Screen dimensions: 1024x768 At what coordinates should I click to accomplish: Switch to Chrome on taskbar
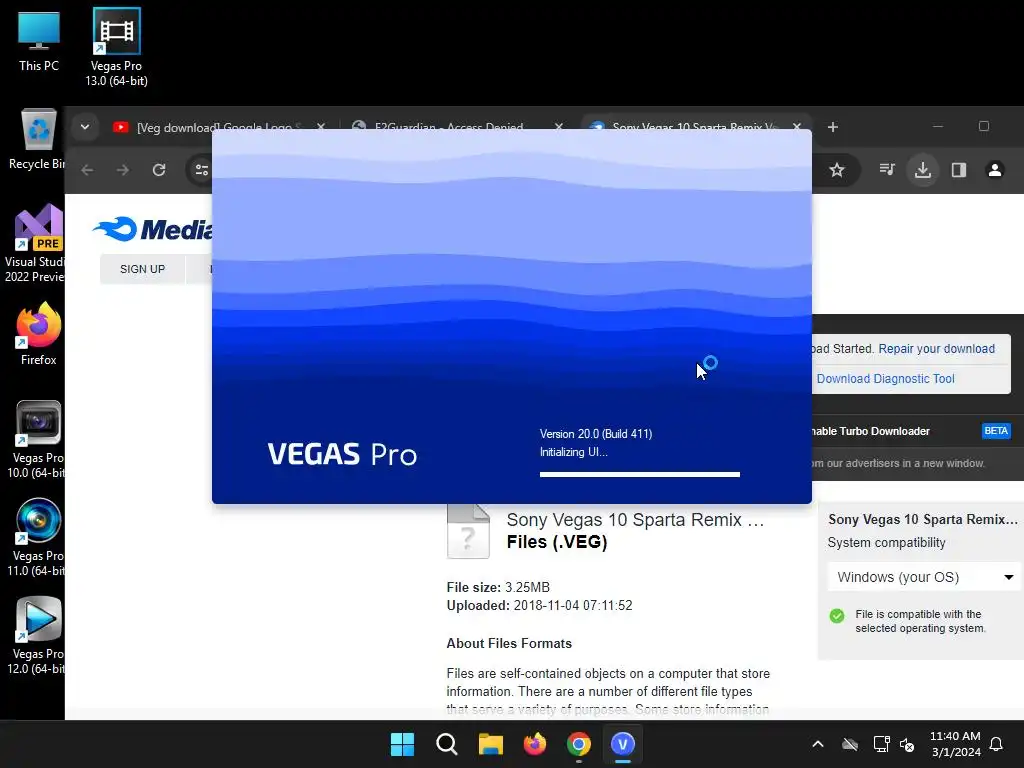coord(579,744)
